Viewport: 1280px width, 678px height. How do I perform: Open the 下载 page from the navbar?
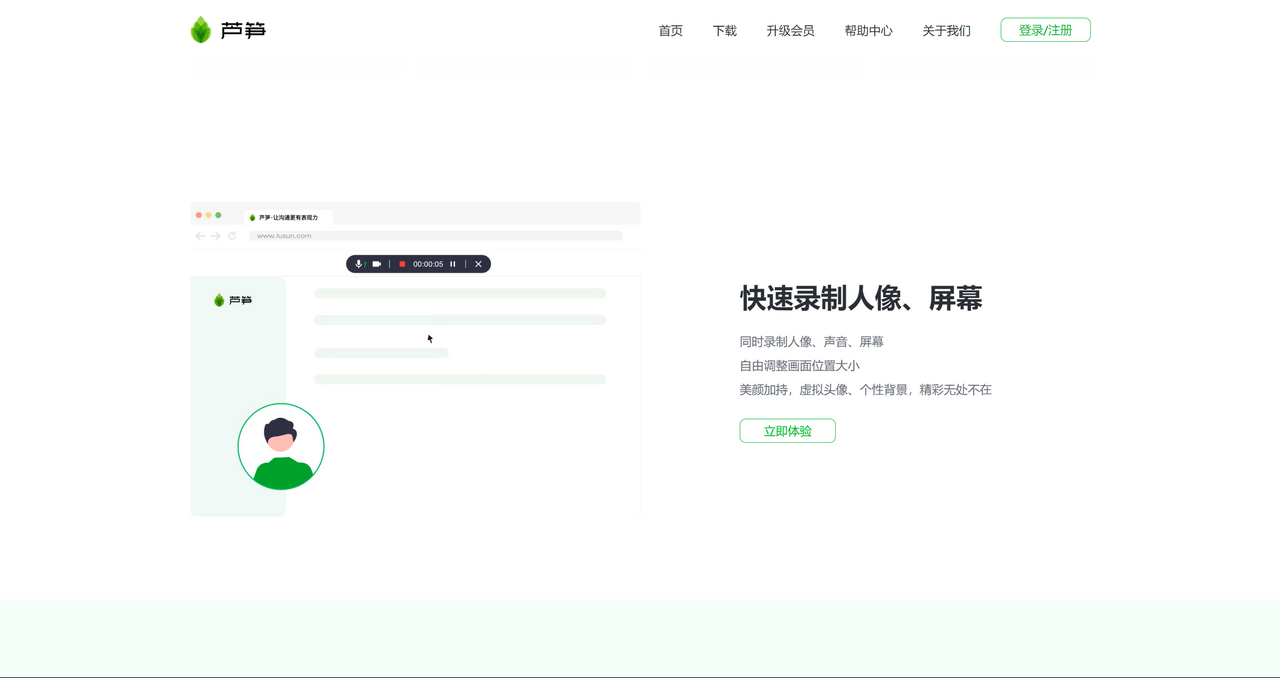(724, 31)
